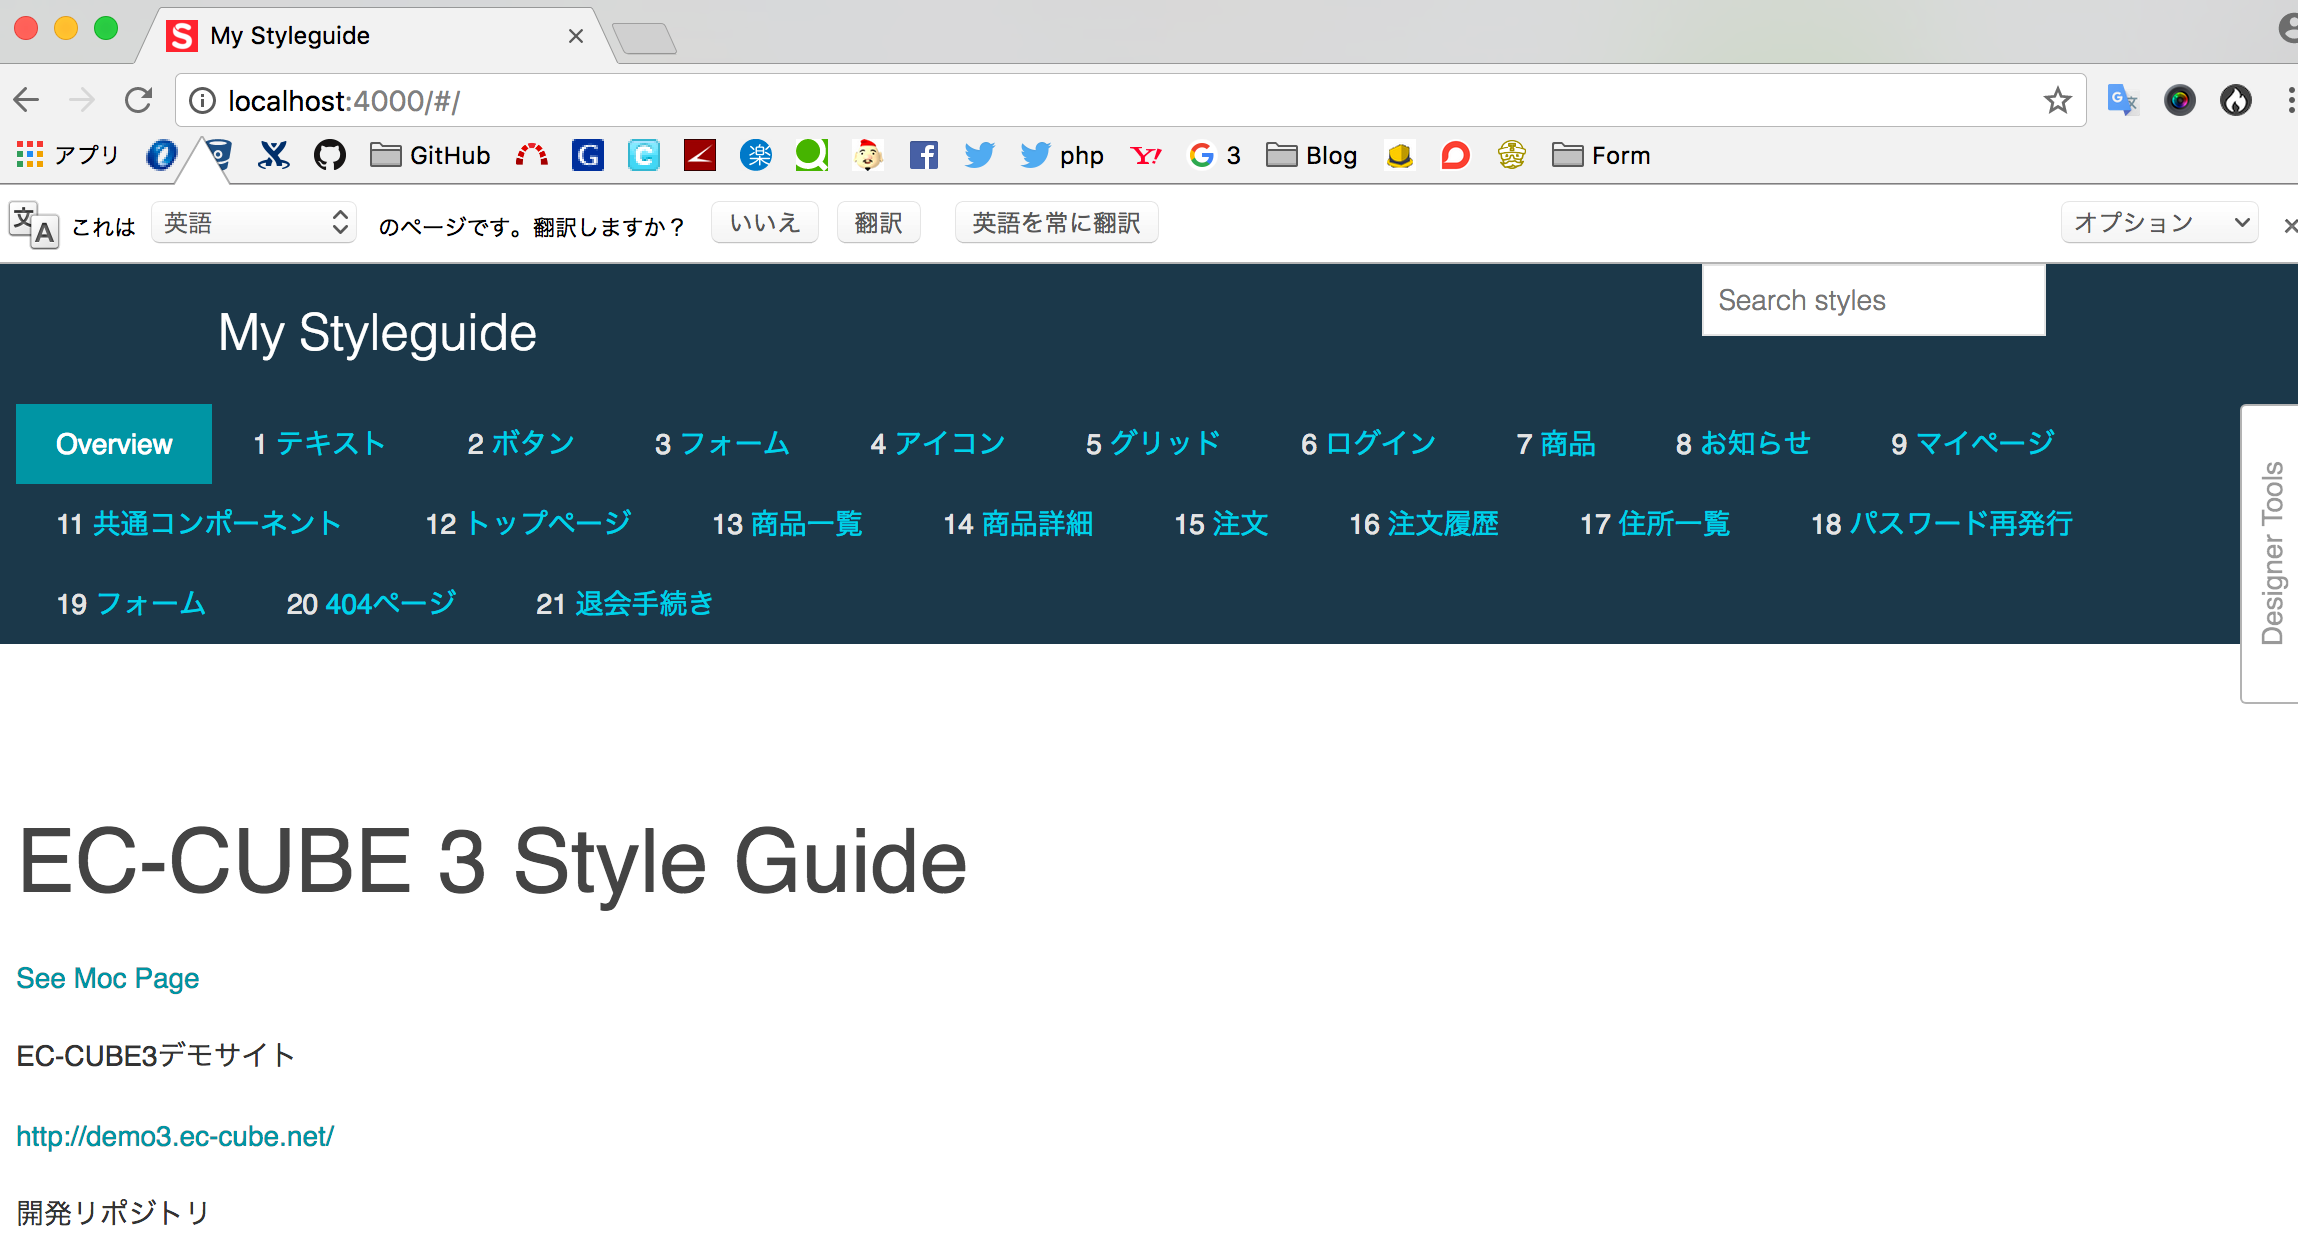Open the Designer Tools side panel

click(2271, 553)
